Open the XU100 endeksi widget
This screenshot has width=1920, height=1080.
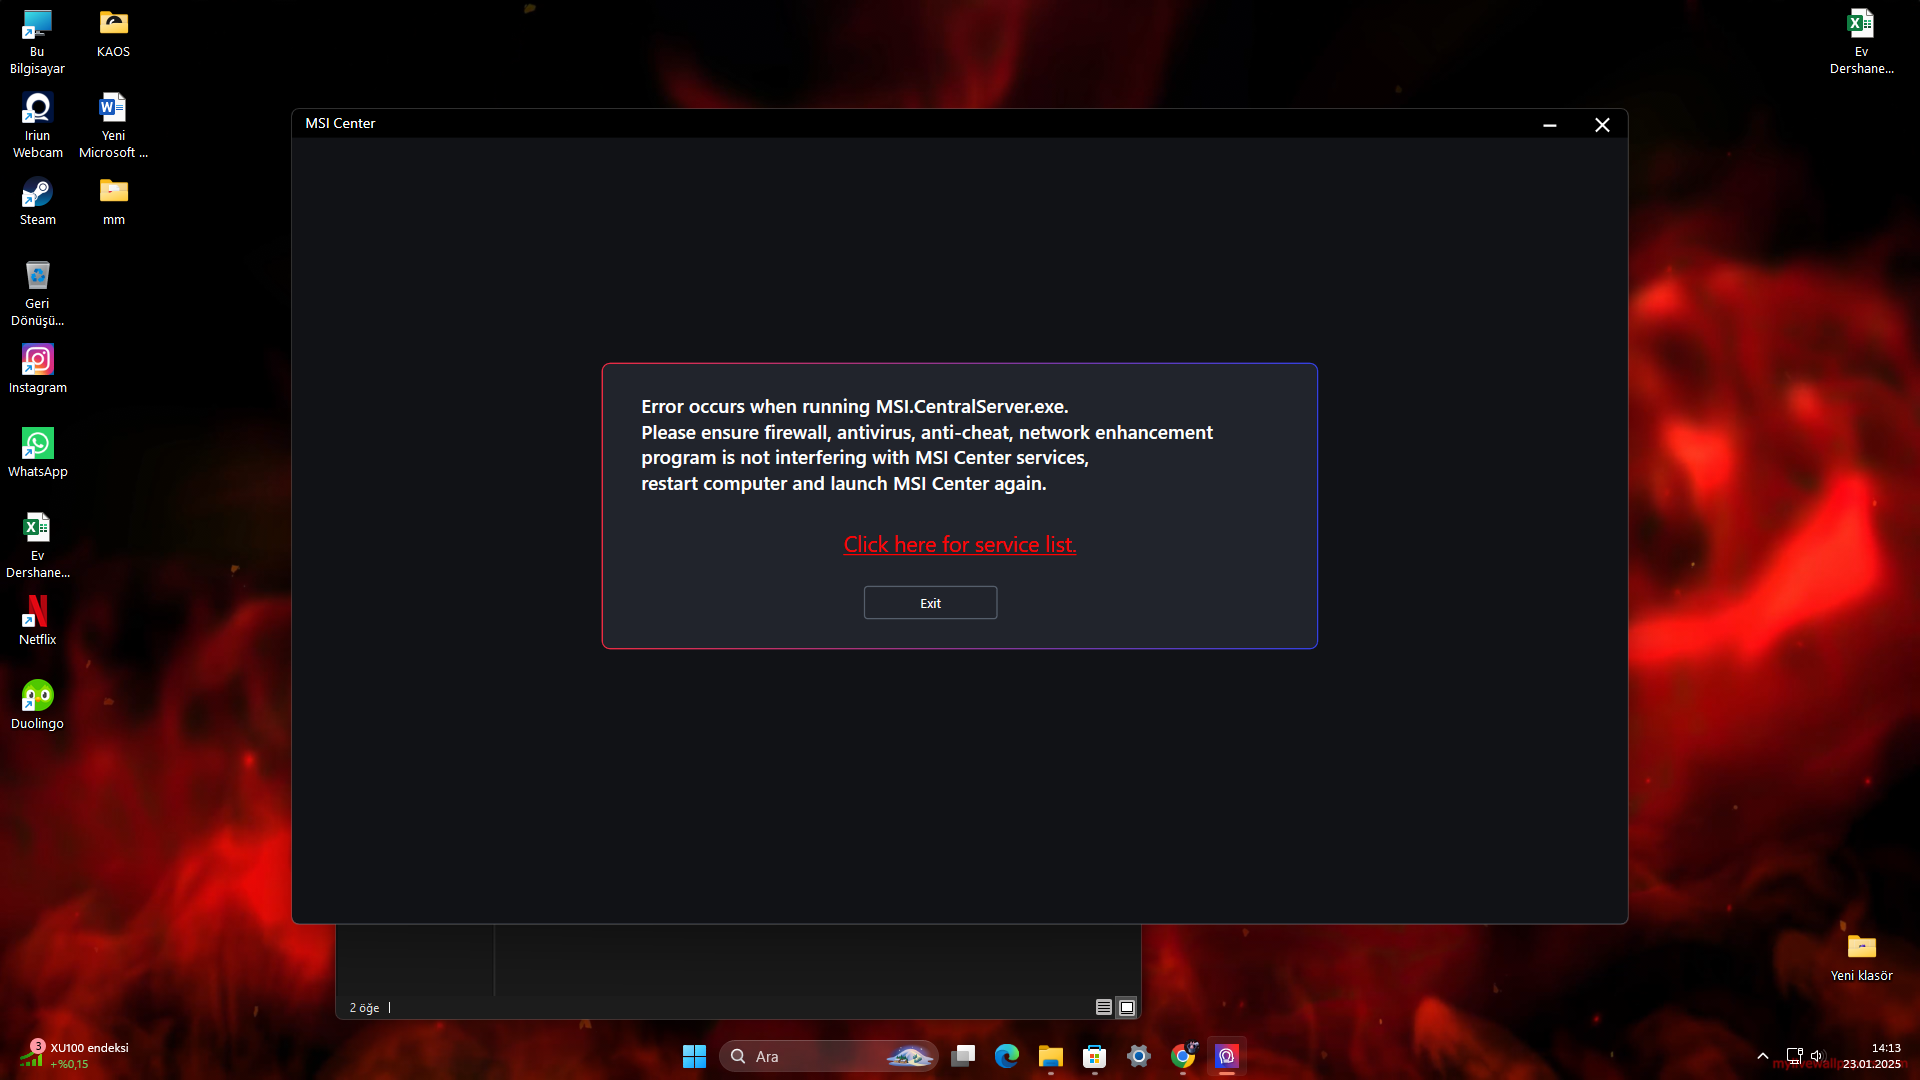76,1056
